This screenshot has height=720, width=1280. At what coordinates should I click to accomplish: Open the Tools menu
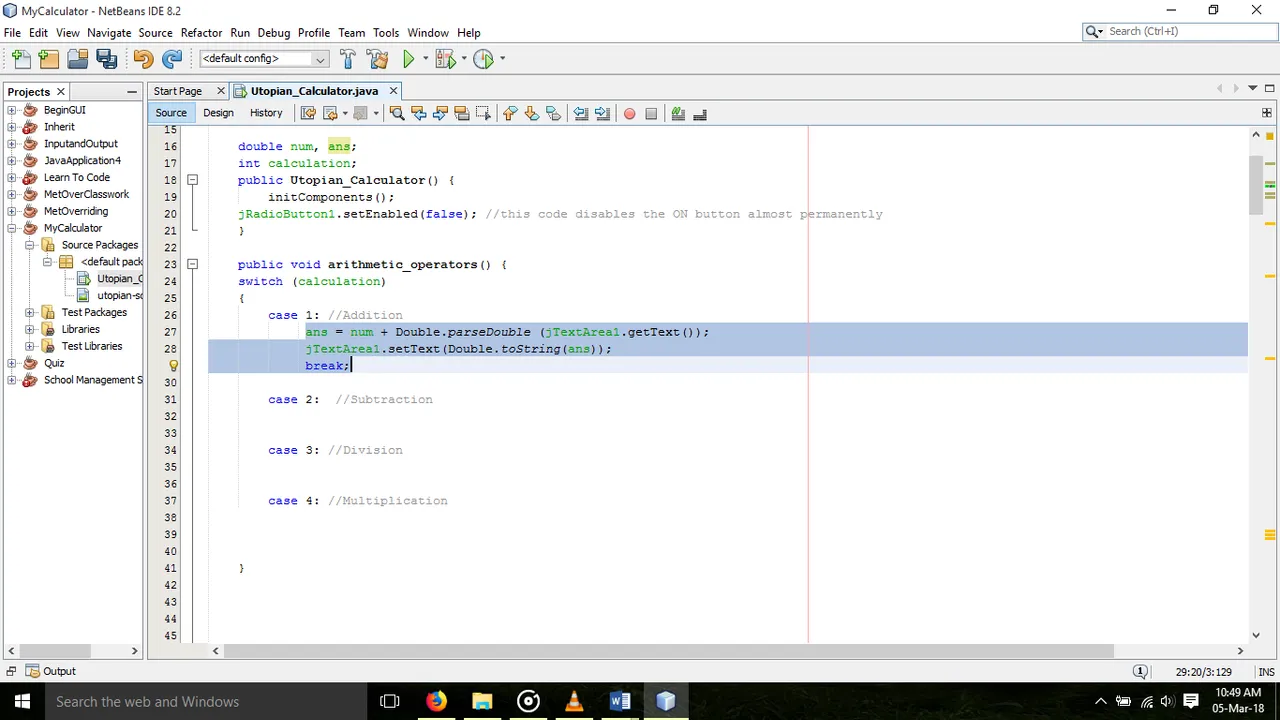point(386,32)
